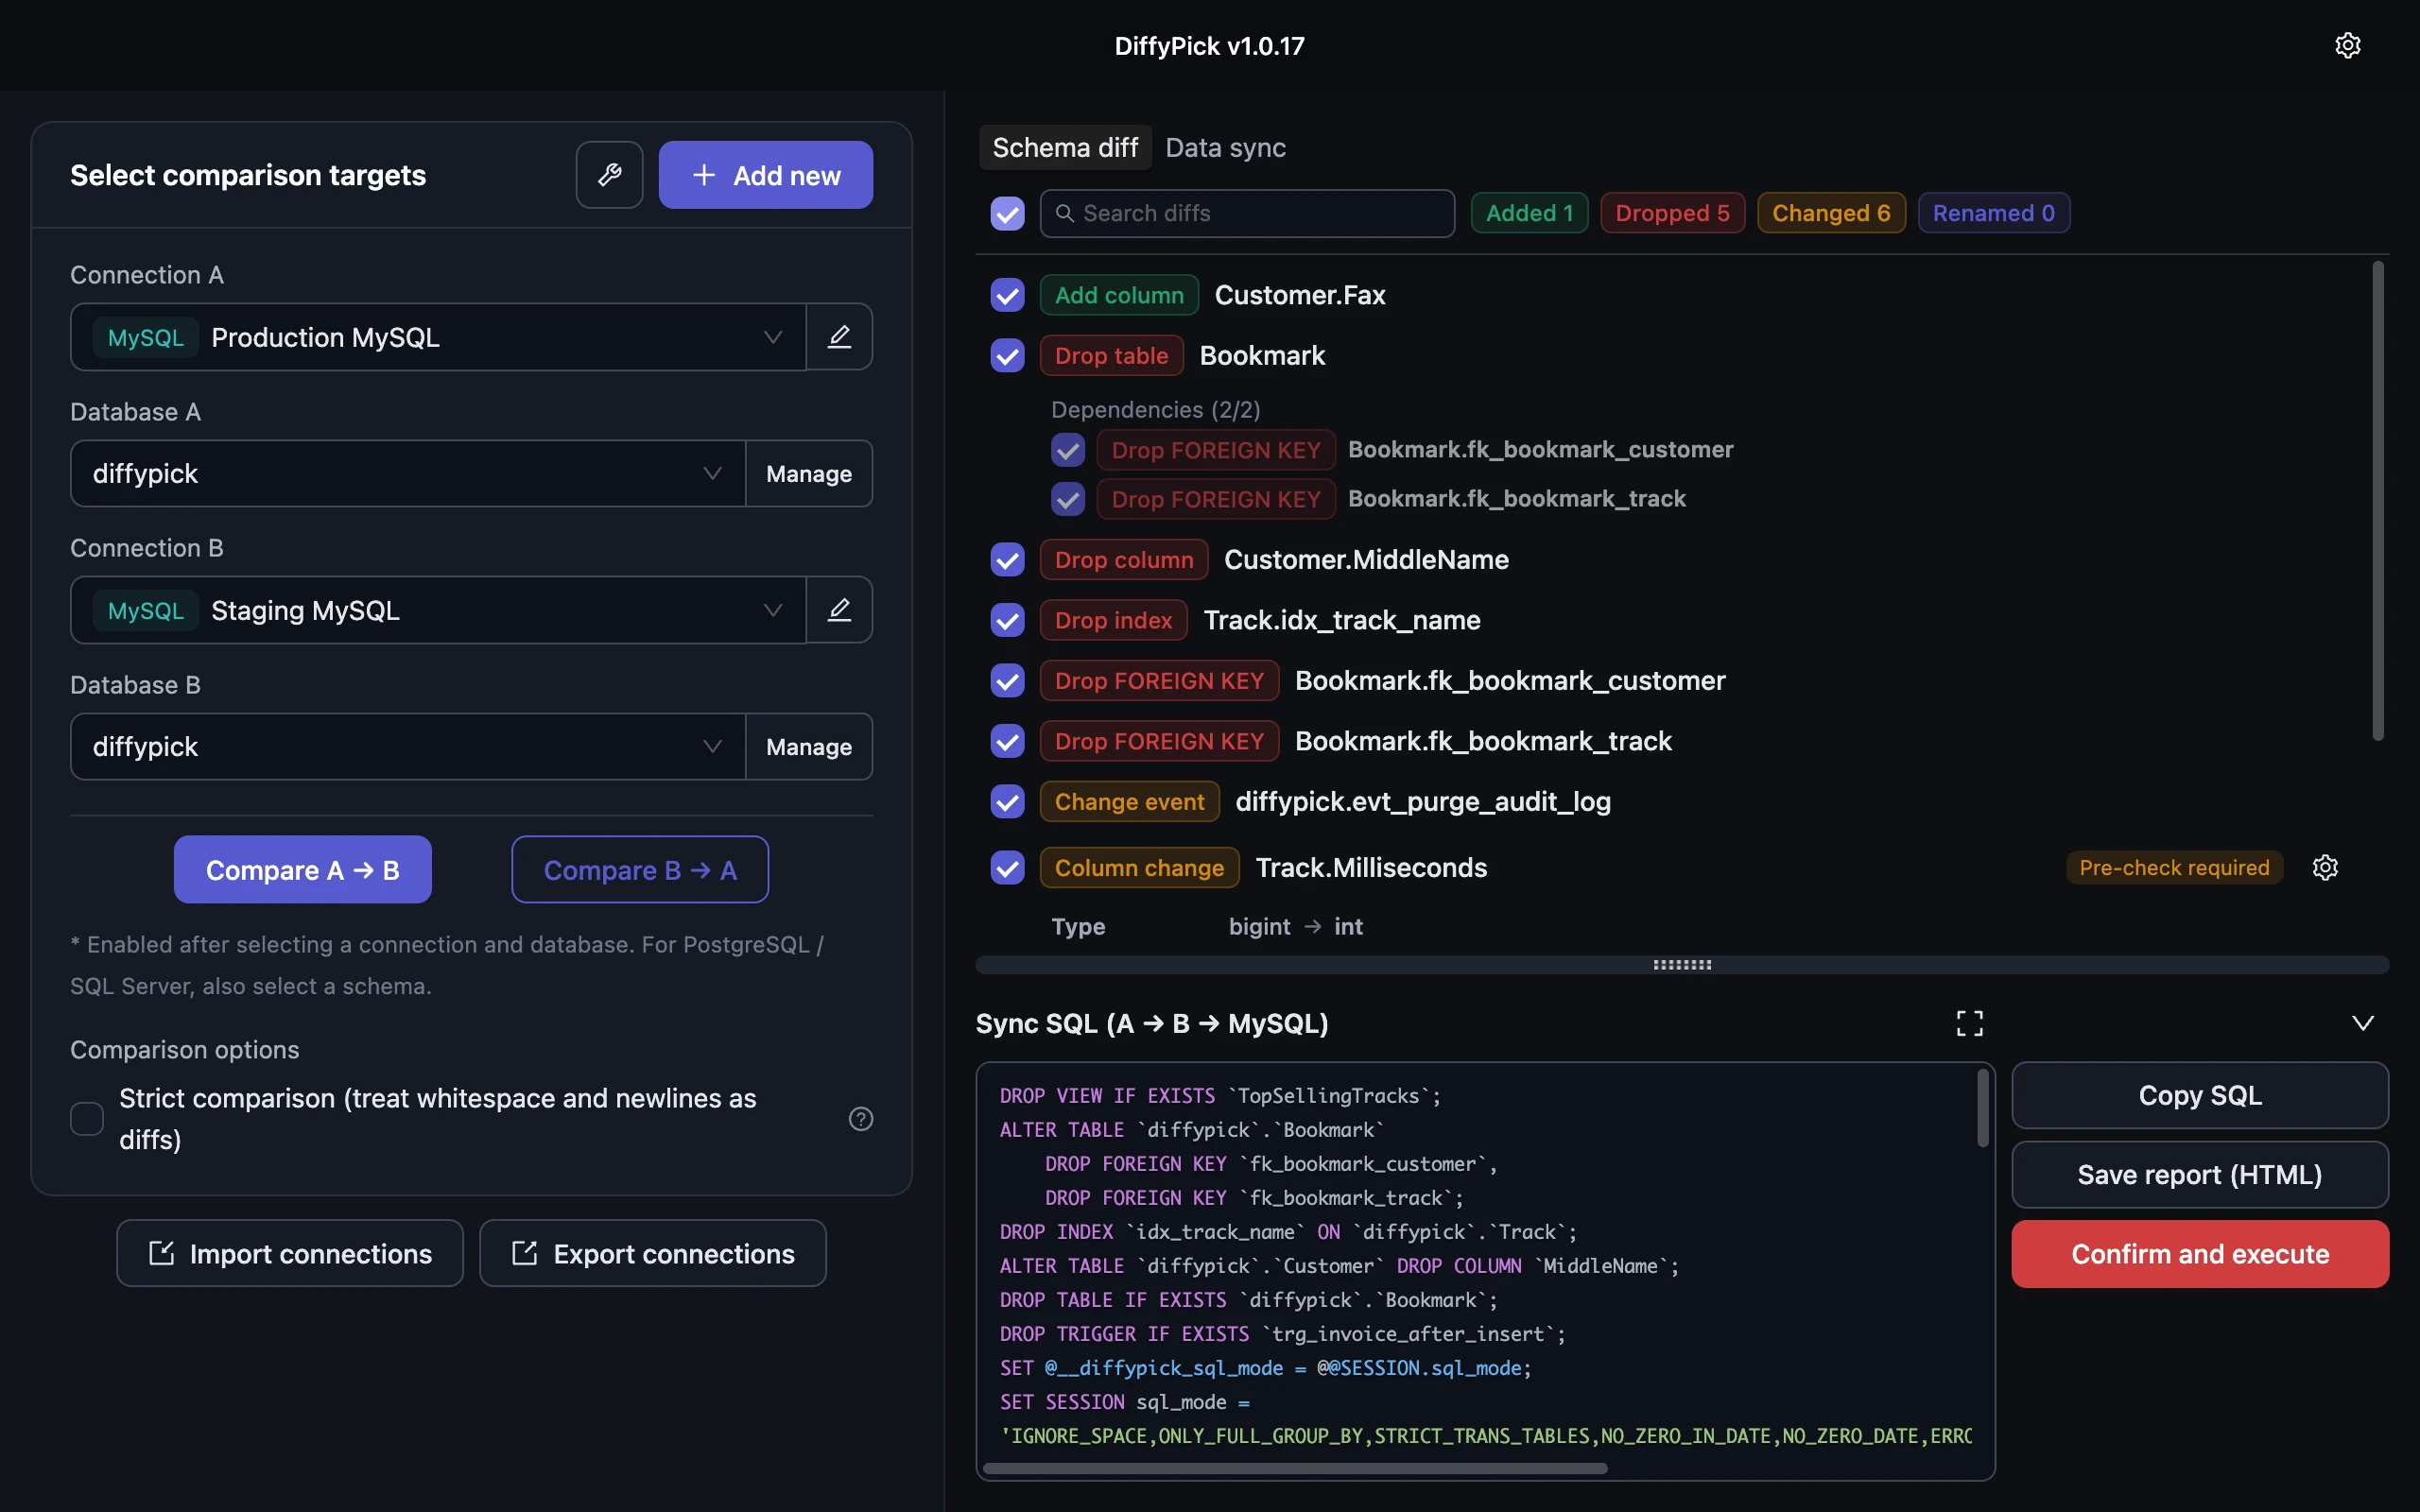Uncheck the Column change Track.Milliseconds diff
The height and width of the screenshot is (1512, 2420).
point(1007,867)
